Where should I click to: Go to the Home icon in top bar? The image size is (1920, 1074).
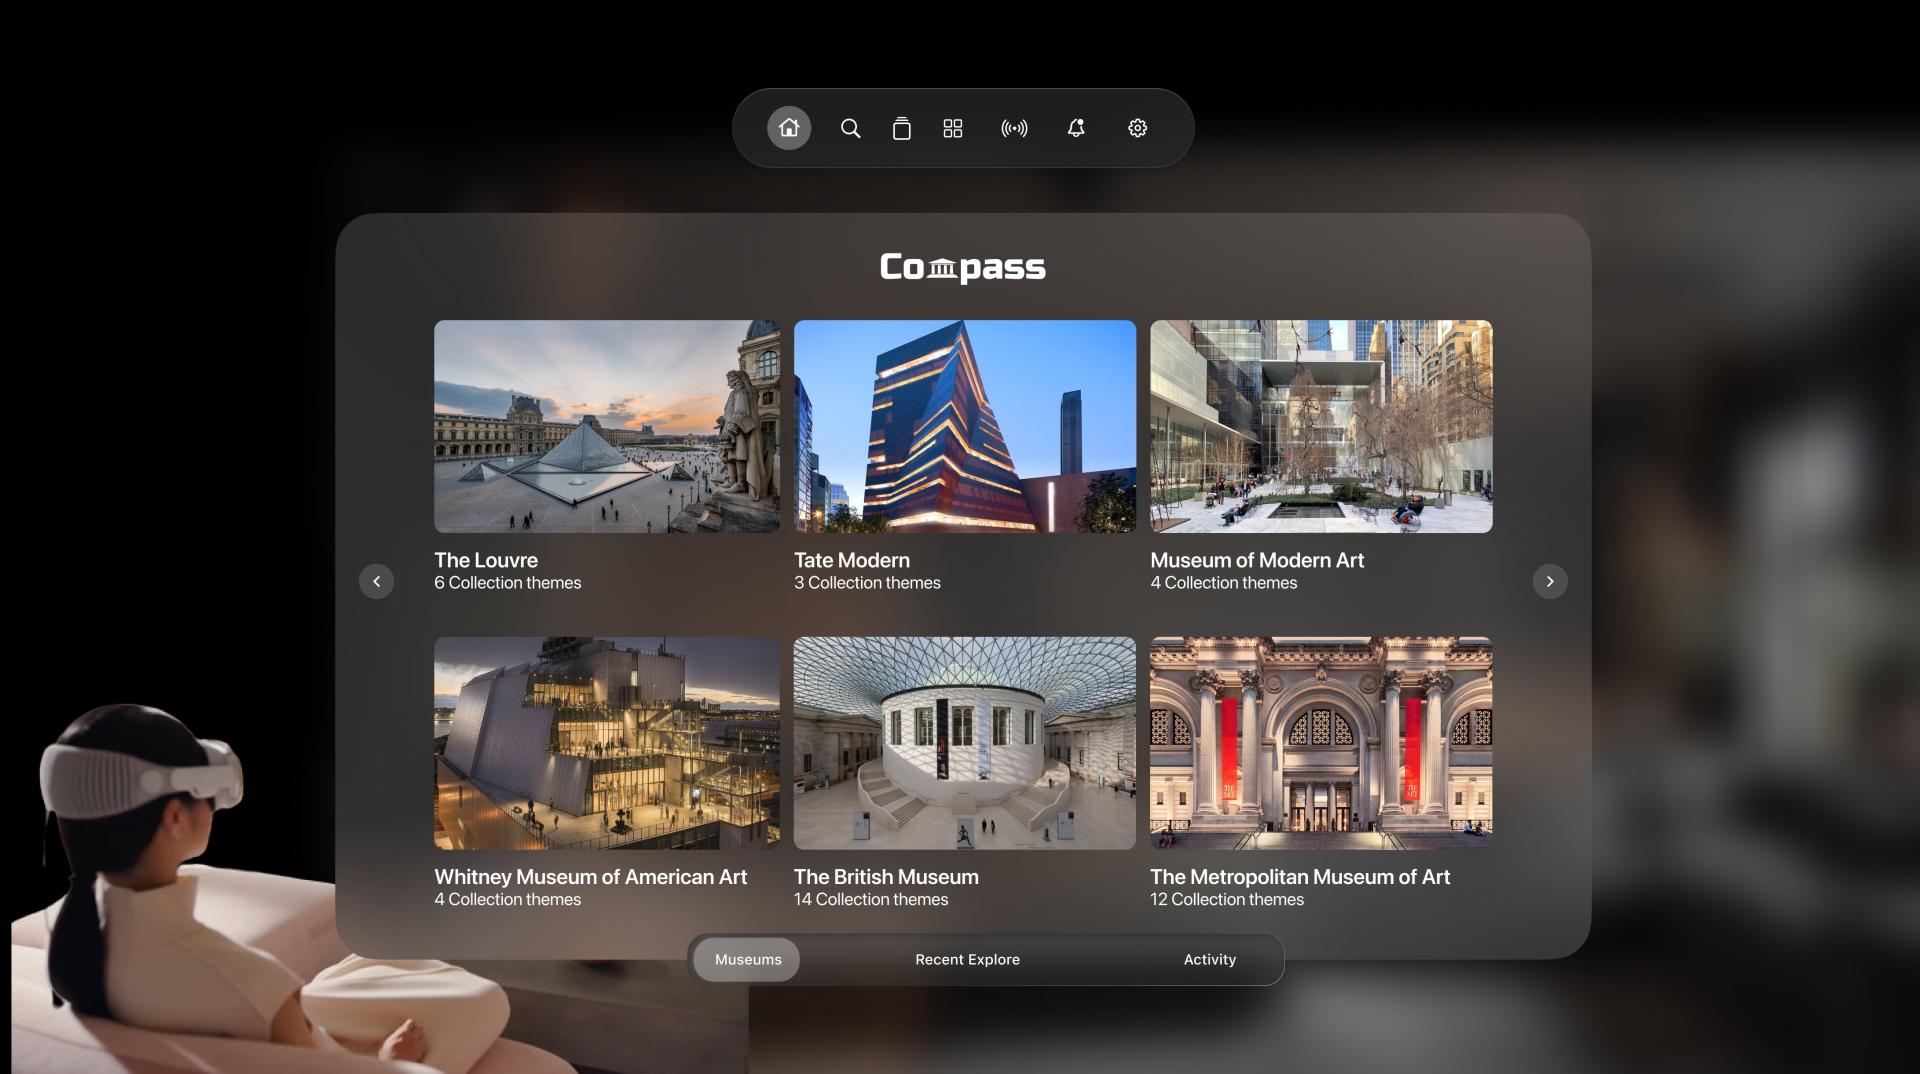point(789,128)
